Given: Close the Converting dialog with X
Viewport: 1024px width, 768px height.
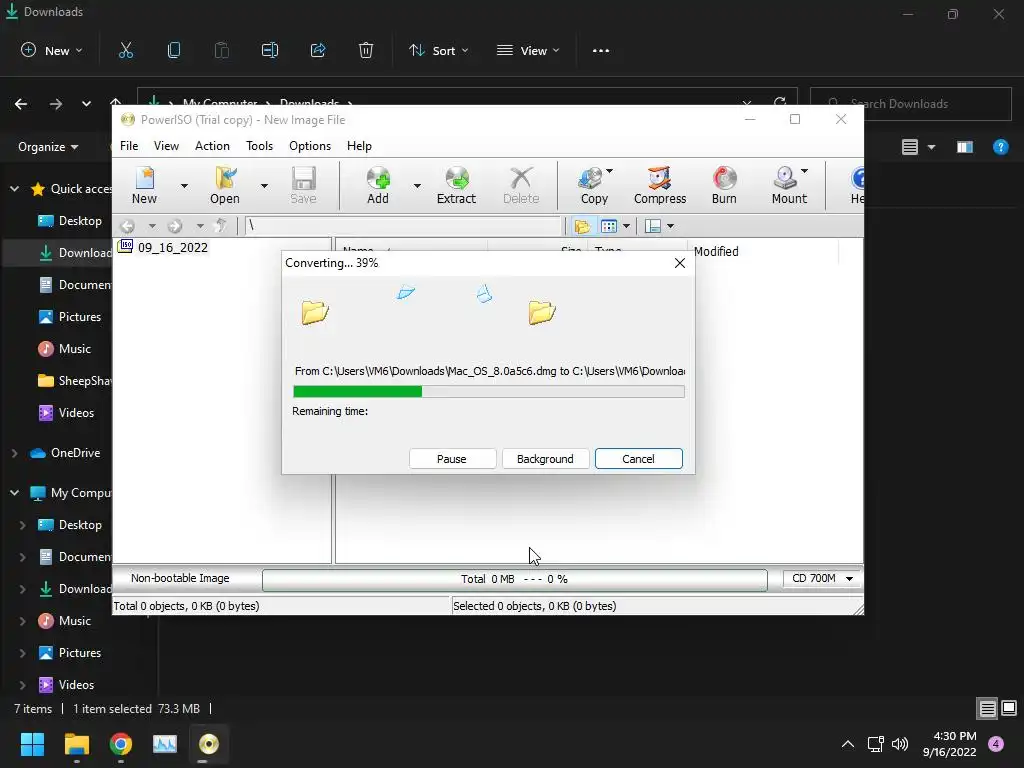Looking at the screenshot, I should pos(680,263).
